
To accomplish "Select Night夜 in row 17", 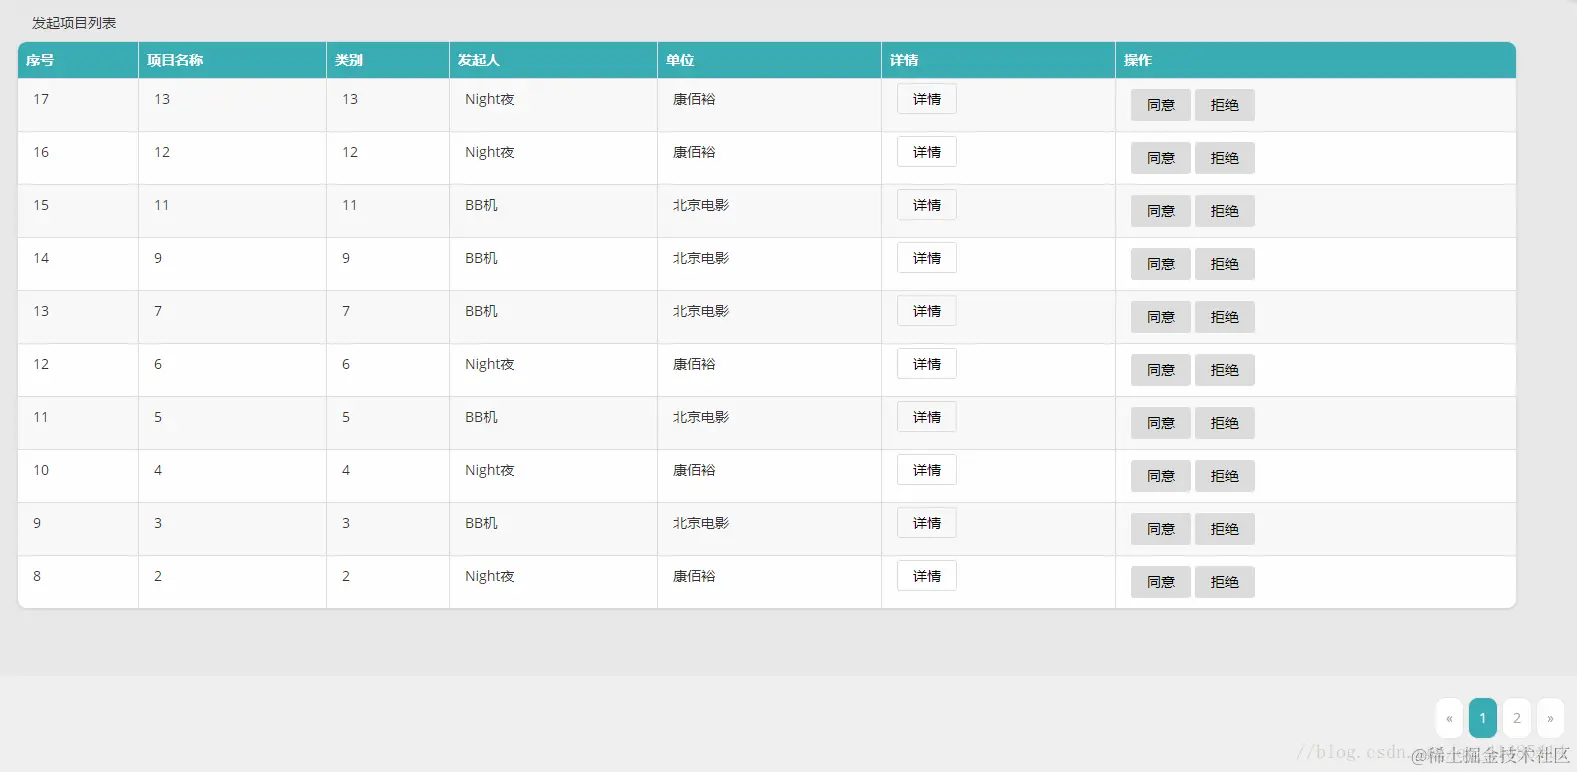I will pos(490,99).
